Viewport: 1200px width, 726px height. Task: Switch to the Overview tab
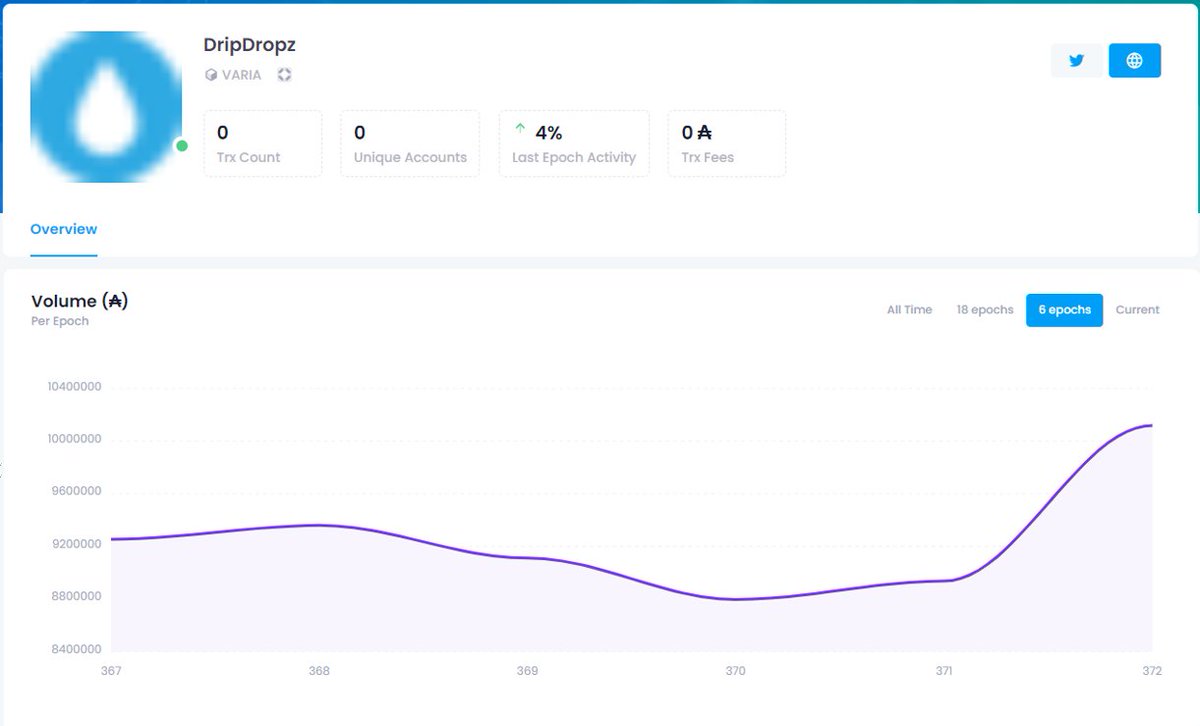(x=63, y=229)
